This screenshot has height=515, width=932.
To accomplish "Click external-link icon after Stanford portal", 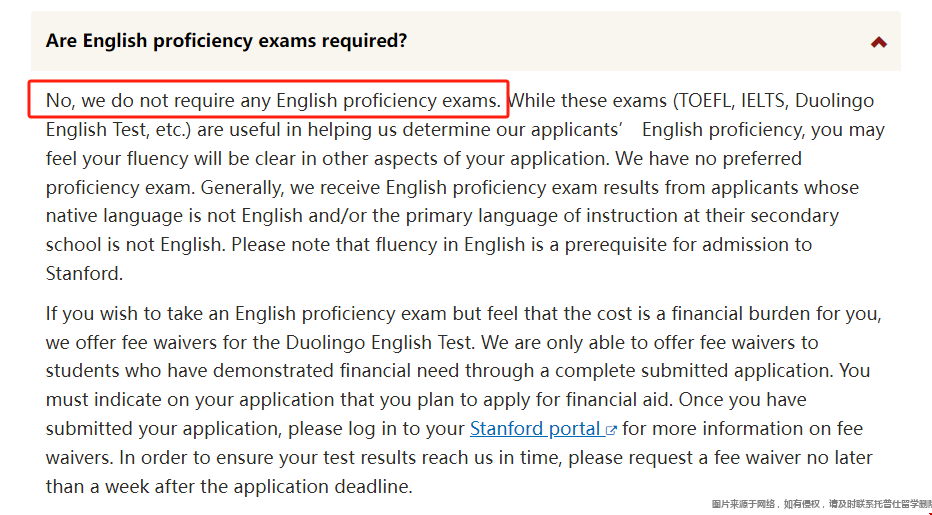I will point(611,430).
